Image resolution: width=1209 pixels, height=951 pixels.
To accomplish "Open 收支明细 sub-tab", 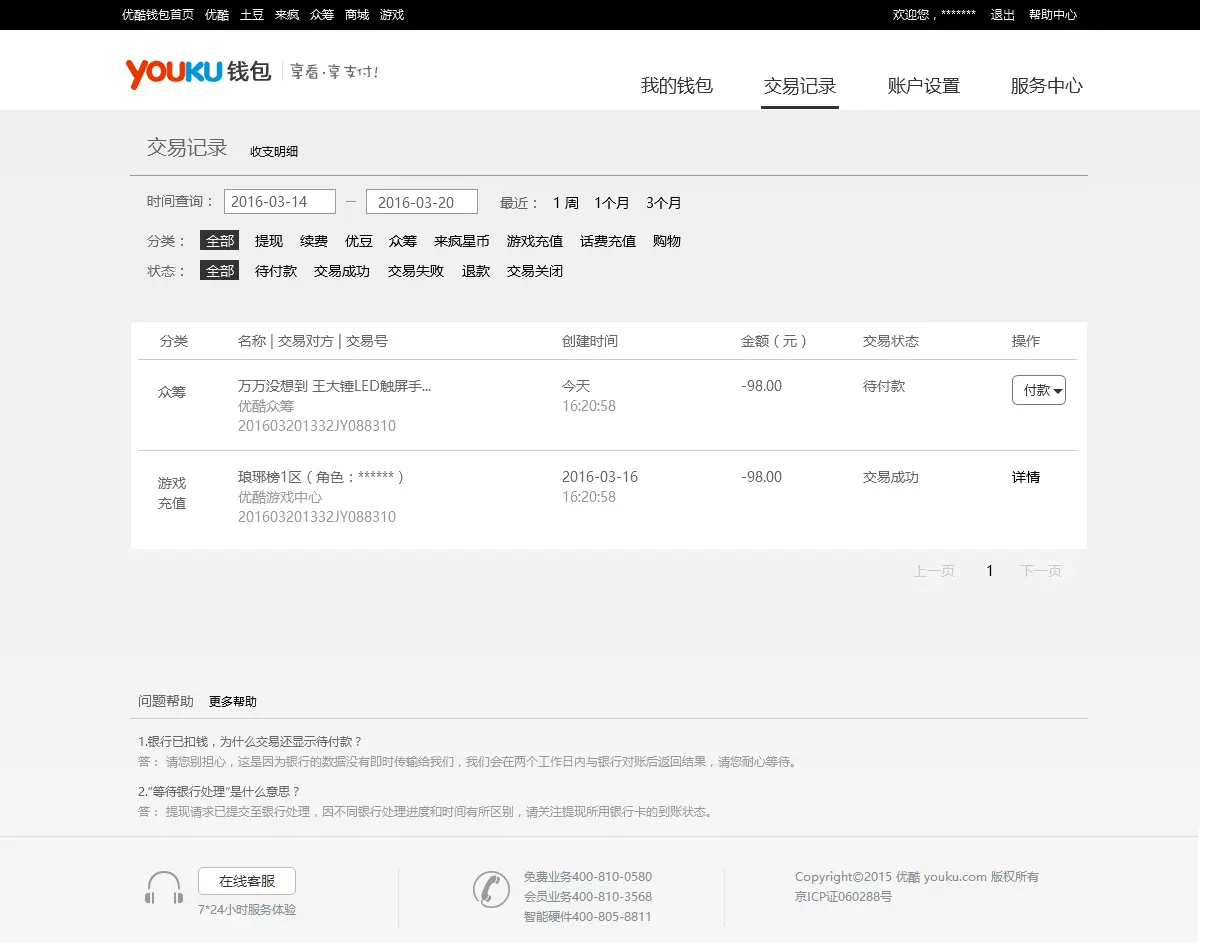I will (274, 152).
